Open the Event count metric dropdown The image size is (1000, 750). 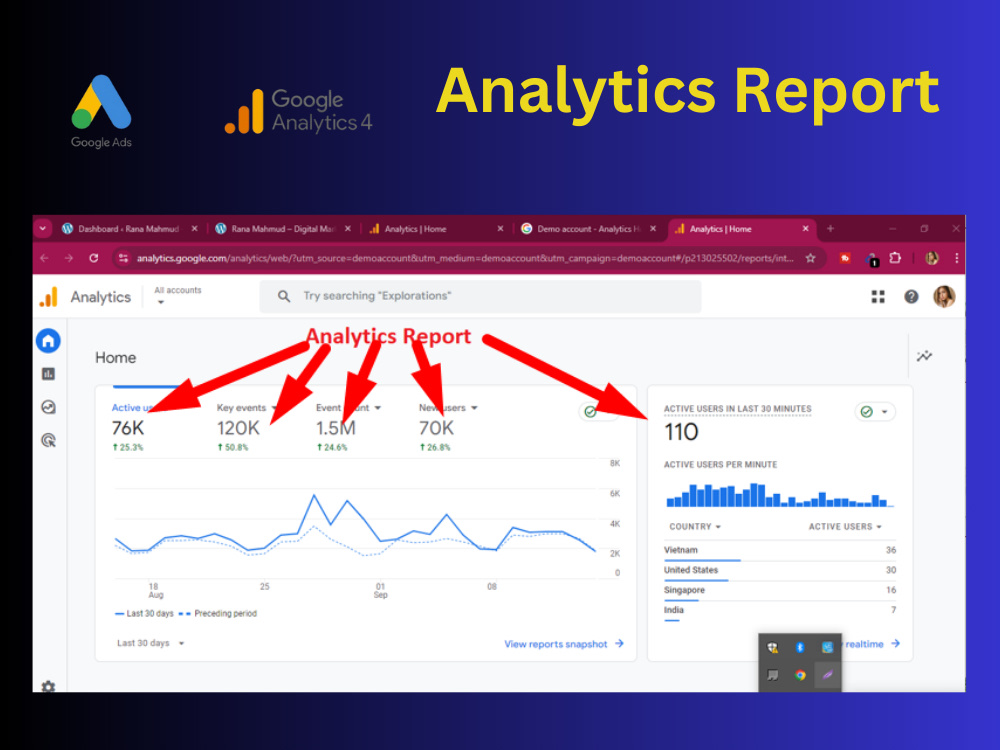[x=378, y=408]
